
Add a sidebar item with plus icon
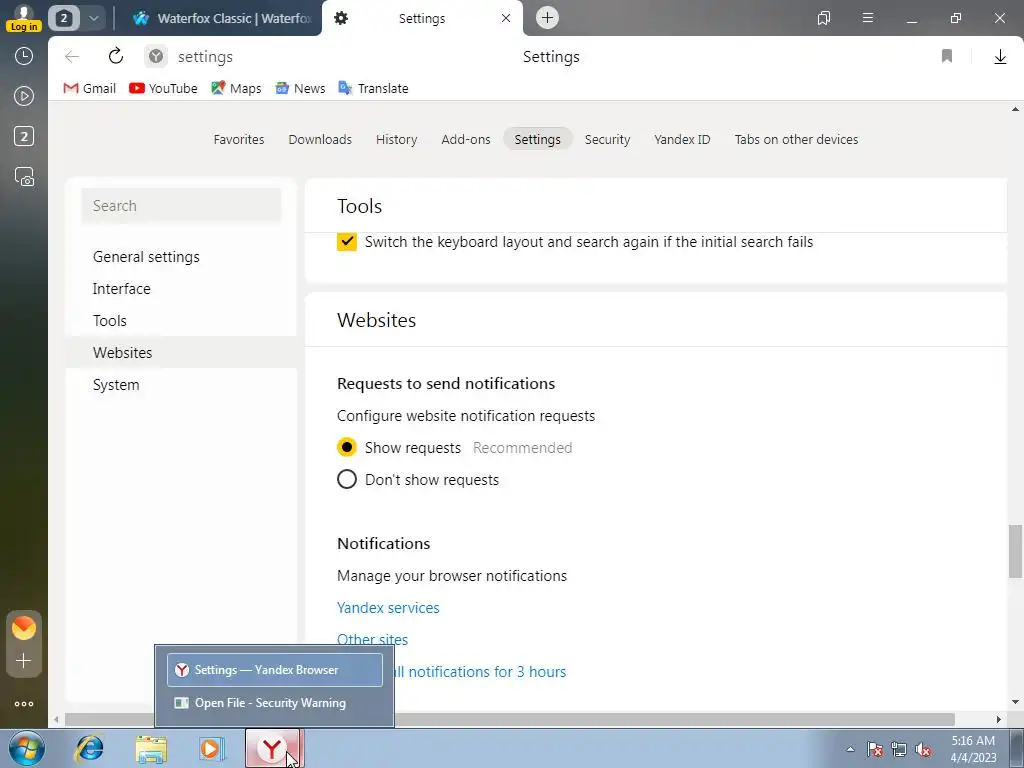(24, 660)
